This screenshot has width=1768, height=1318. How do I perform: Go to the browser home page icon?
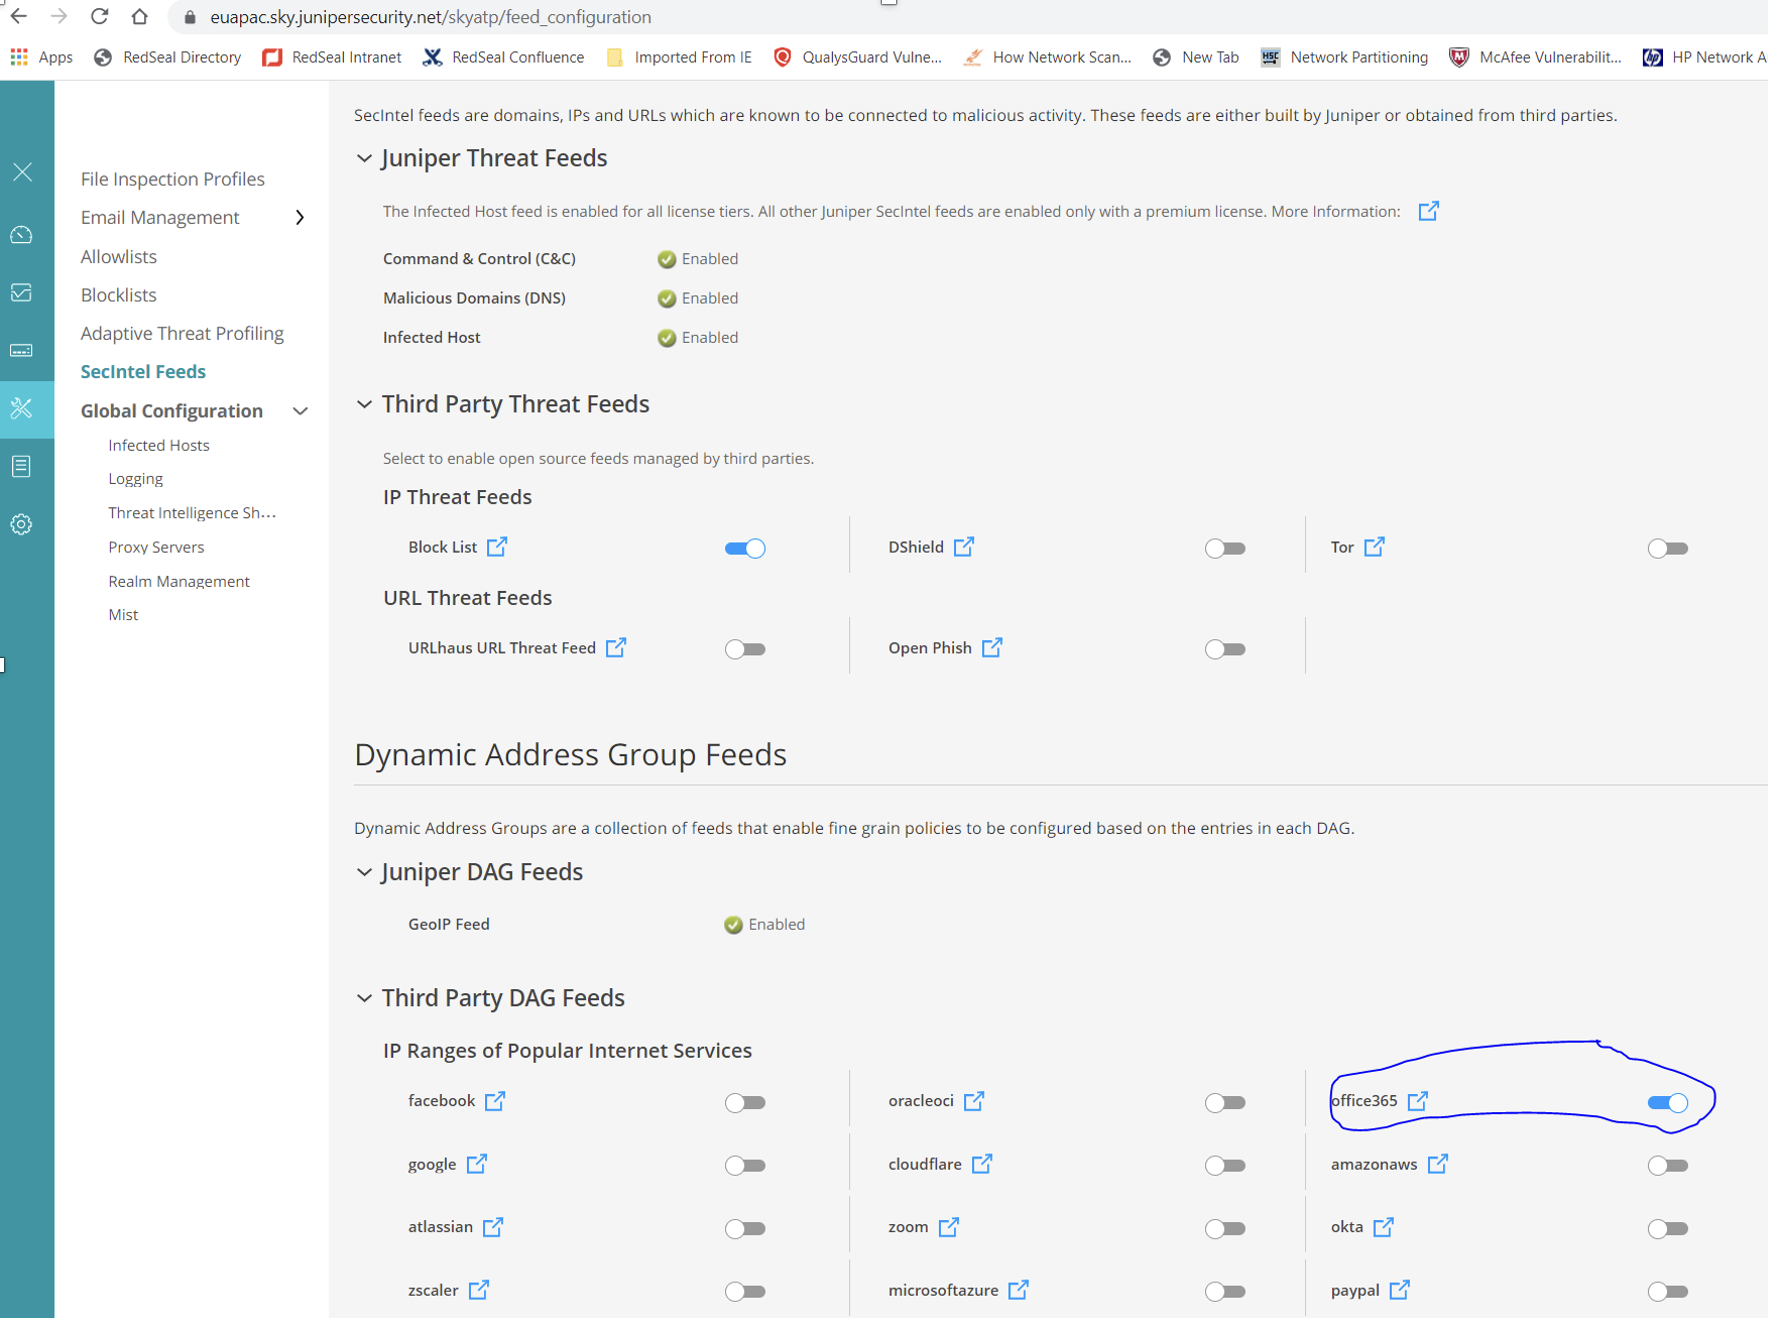click(x=139, y=16)
